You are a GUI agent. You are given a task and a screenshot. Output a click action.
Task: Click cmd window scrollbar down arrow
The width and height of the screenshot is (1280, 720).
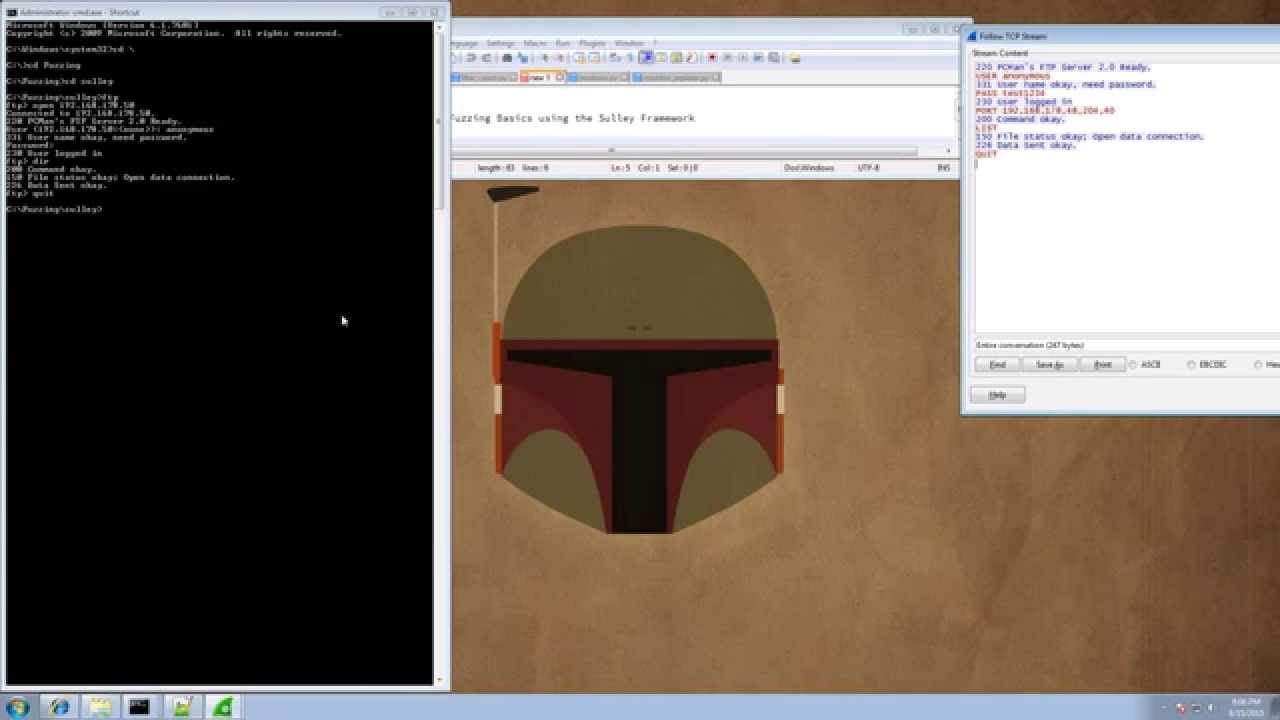point(439,680)
